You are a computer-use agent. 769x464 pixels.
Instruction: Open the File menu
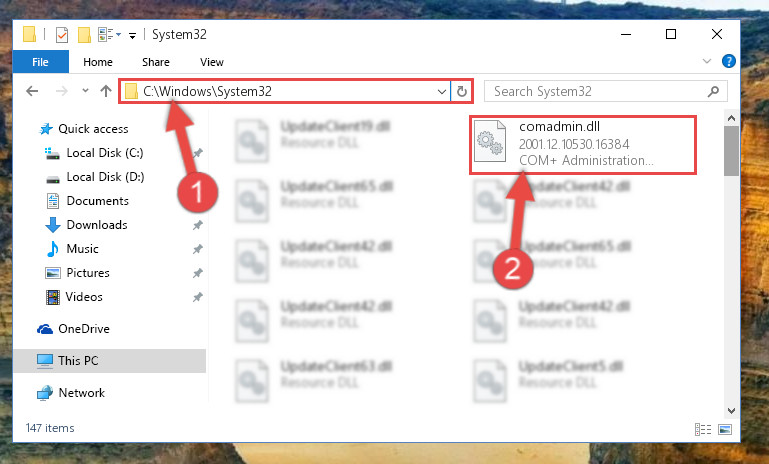tap(40, 62)
